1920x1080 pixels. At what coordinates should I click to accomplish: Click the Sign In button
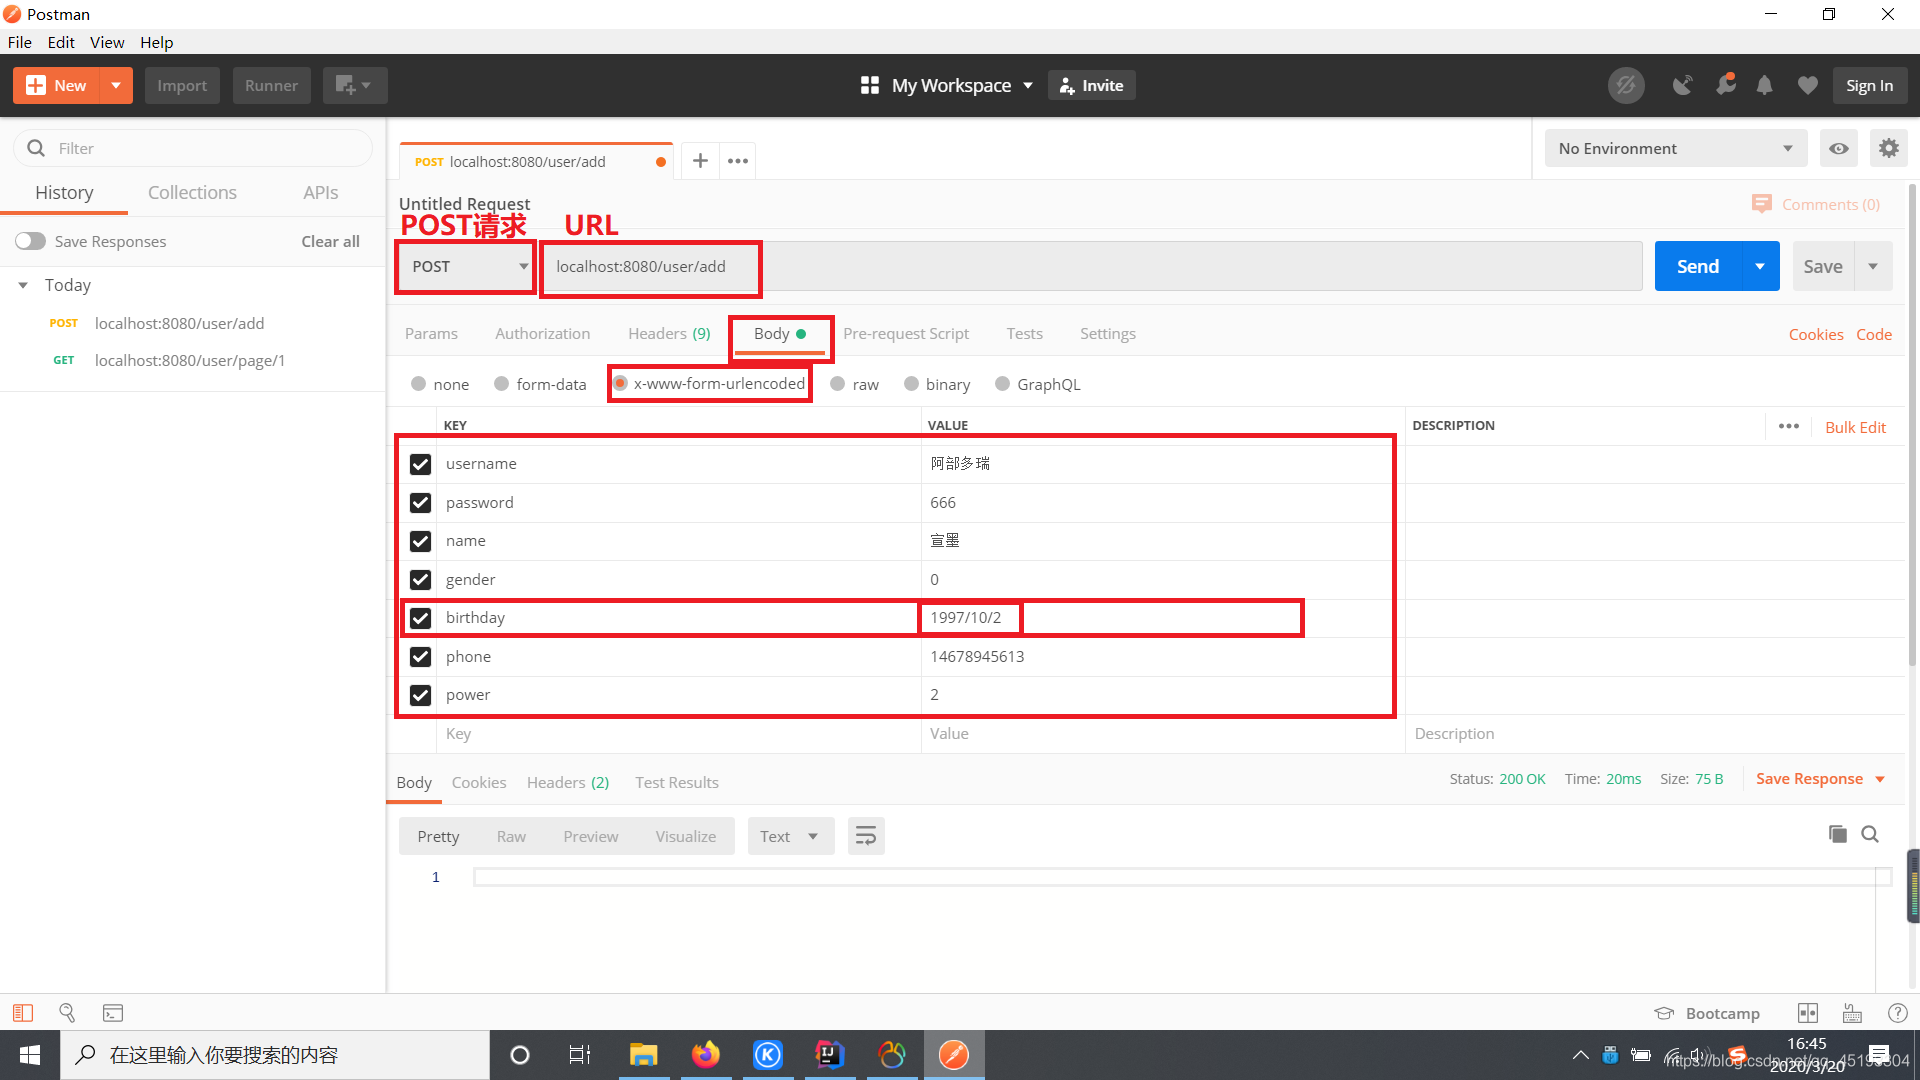pos(1869,85)
